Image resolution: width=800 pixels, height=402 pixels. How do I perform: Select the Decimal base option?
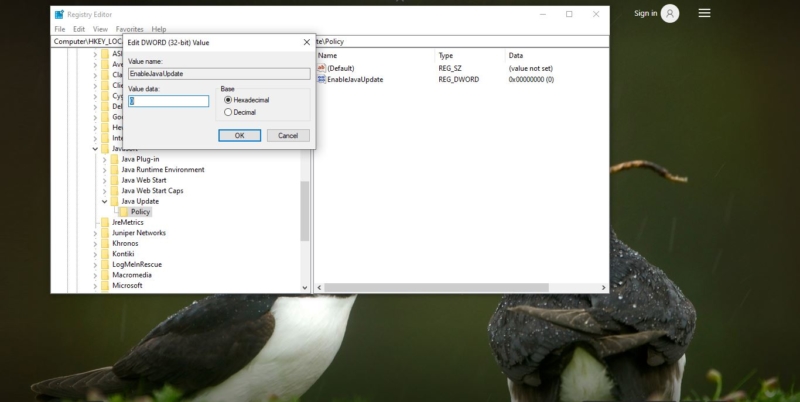[228, 112]
